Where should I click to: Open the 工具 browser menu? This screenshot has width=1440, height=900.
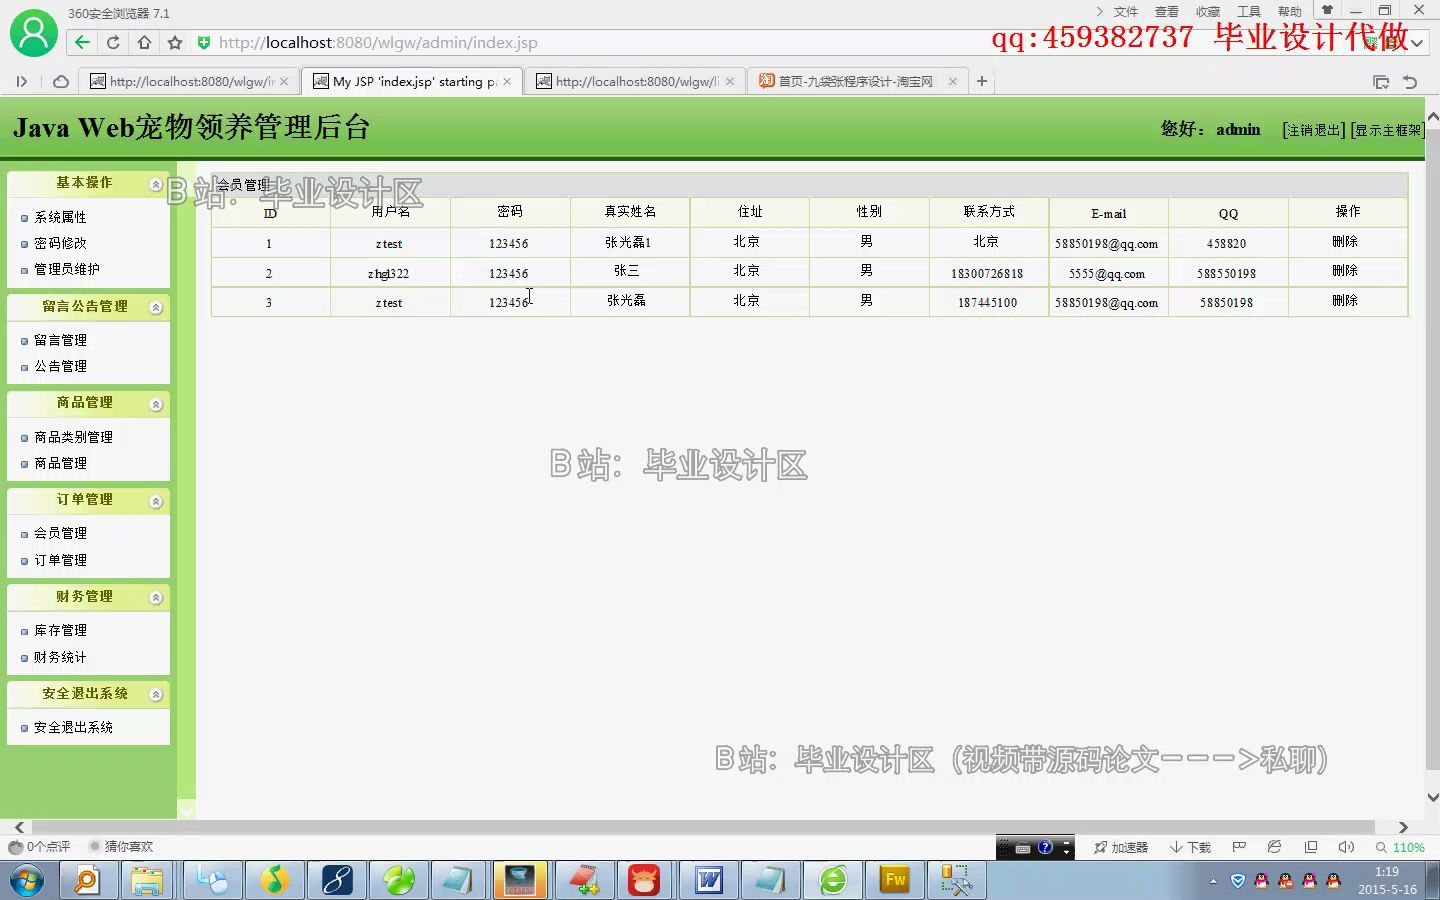click(1249, 12)
